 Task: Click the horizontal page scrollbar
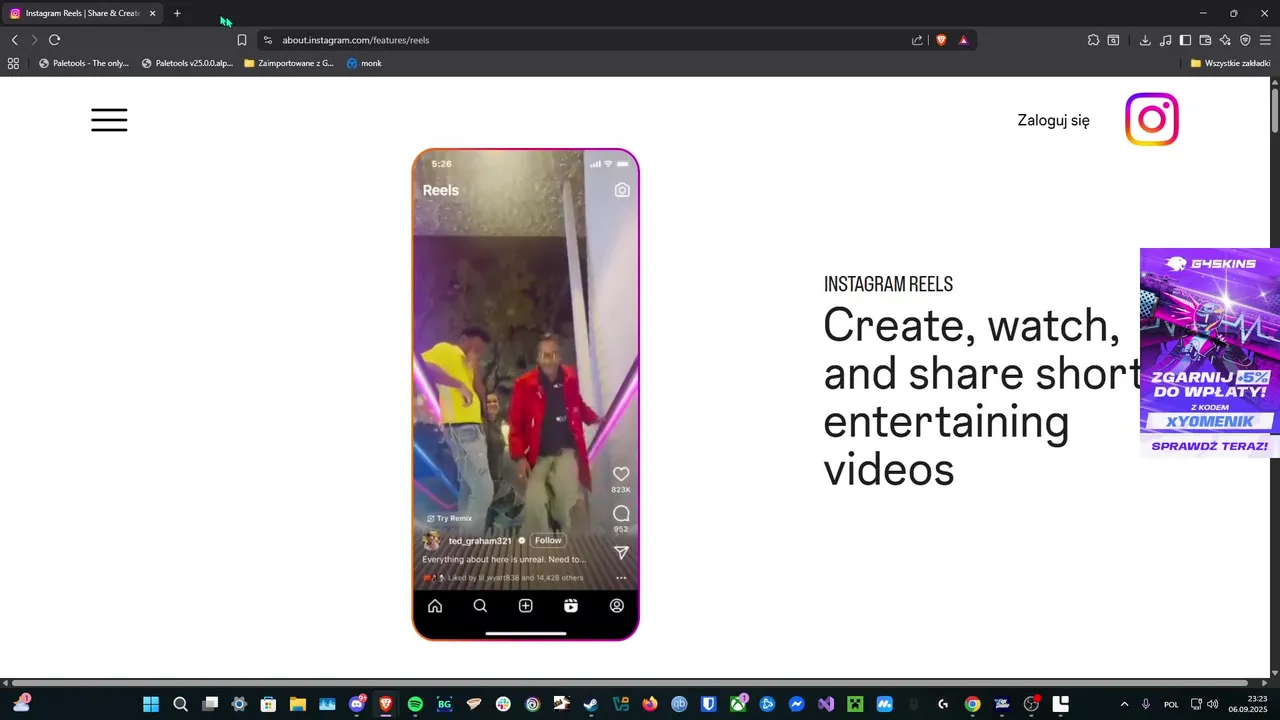click(630, 683)
